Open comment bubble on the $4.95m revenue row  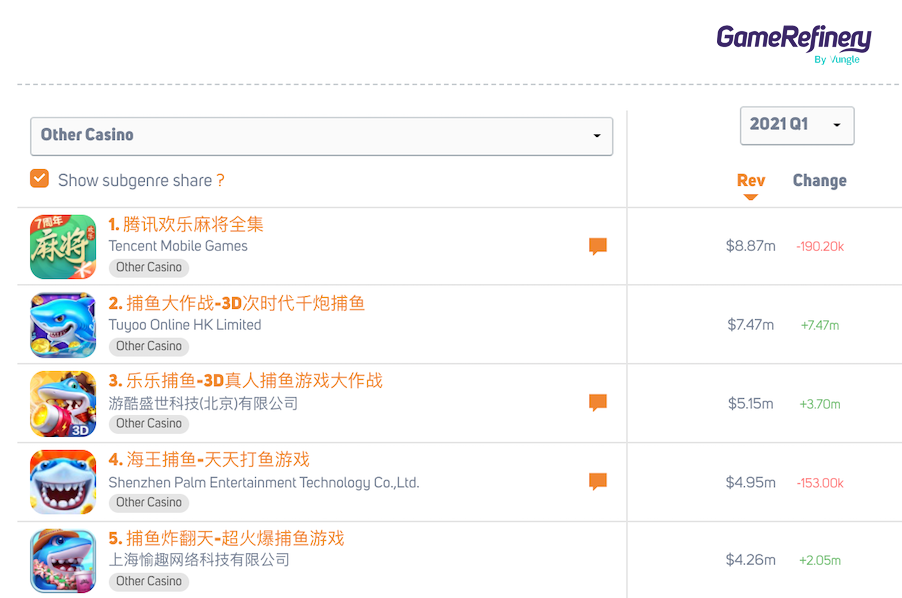[x=598, y=482]
